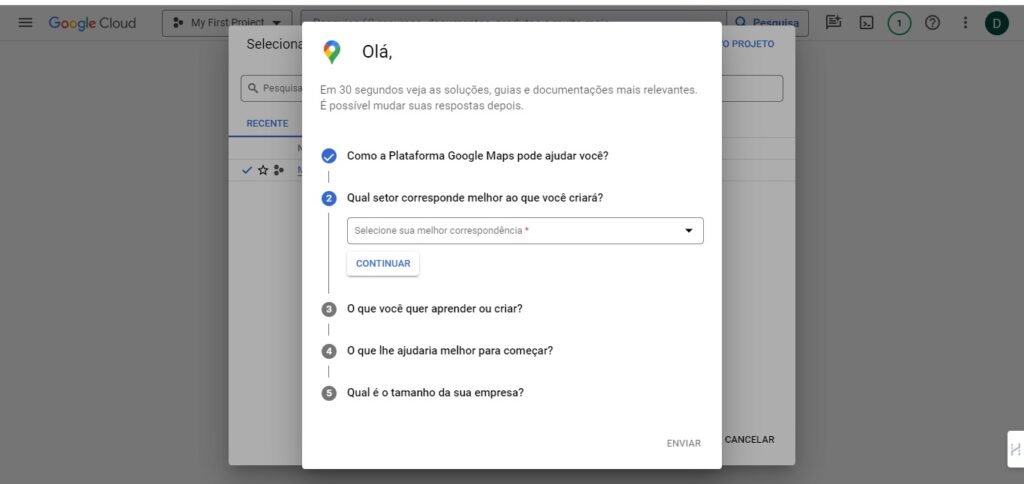Viewport: 1024px width, 484px height.
Task: Open the hamburger navigation menu
Action: point(25,23)
